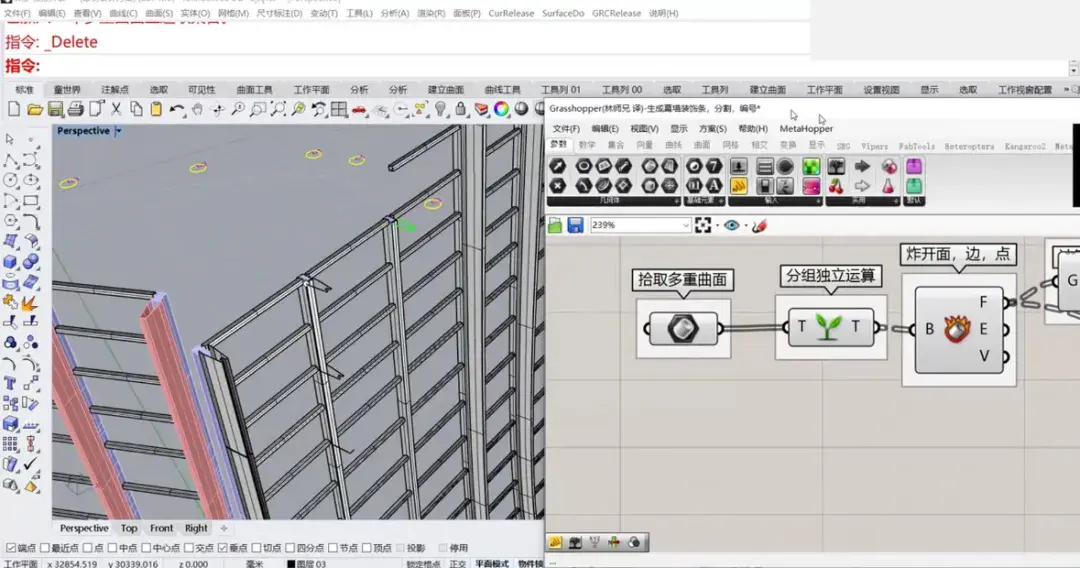Click the New file icon in Rhino toolbar
This screenshot has width=1080, height=568.
coord(14,109)
